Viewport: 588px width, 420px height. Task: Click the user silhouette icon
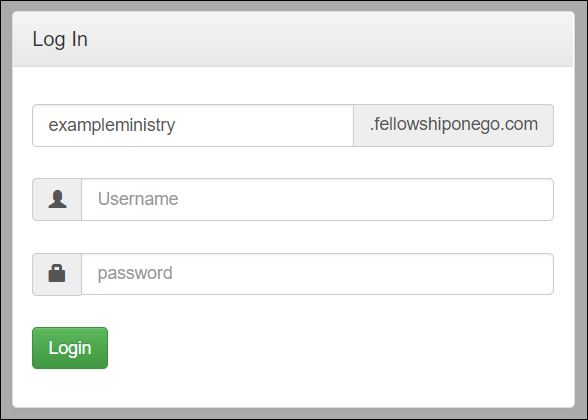57,199
